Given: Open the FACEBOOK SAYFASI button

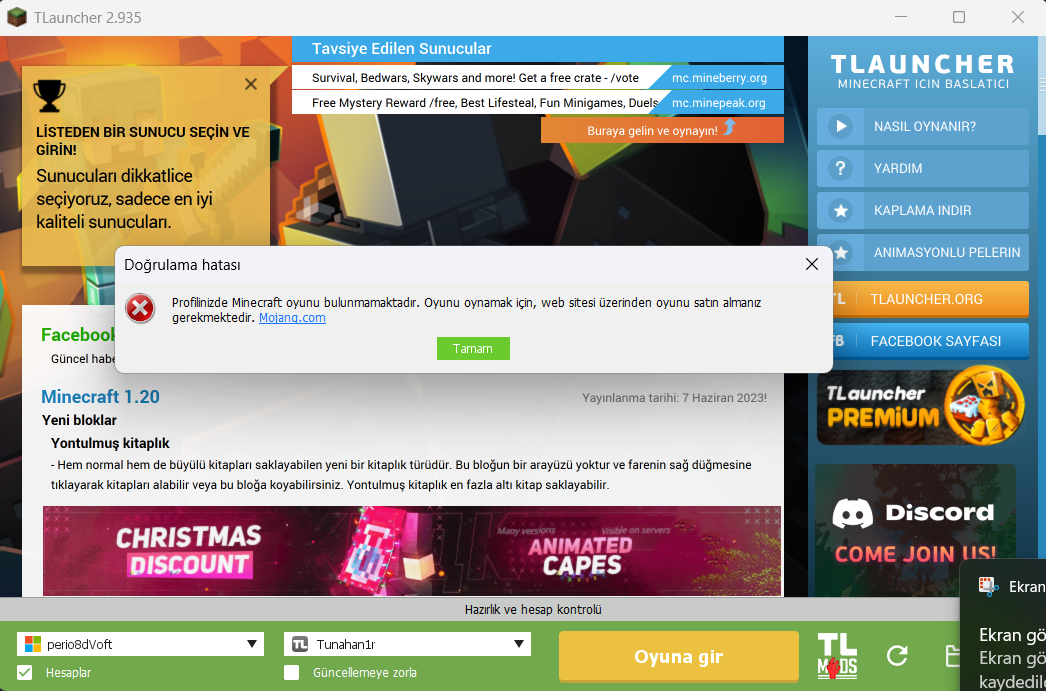Looking at the screenshot, I should 931,341.
